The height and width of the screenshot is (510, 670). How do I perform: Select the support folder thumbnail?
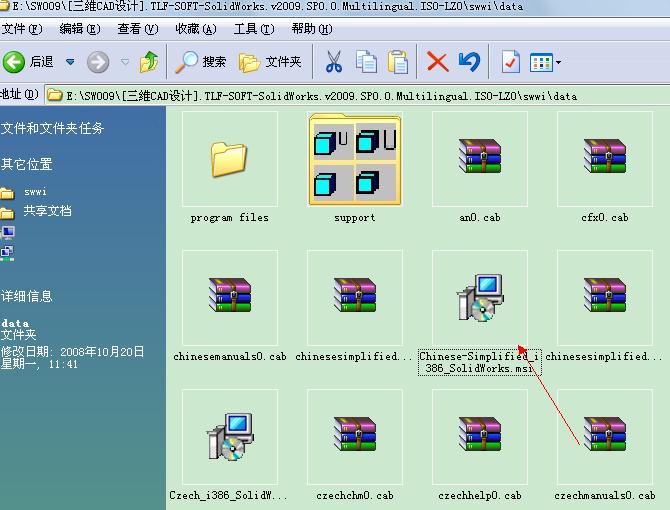pyautogui.click(x=355, y=159)
